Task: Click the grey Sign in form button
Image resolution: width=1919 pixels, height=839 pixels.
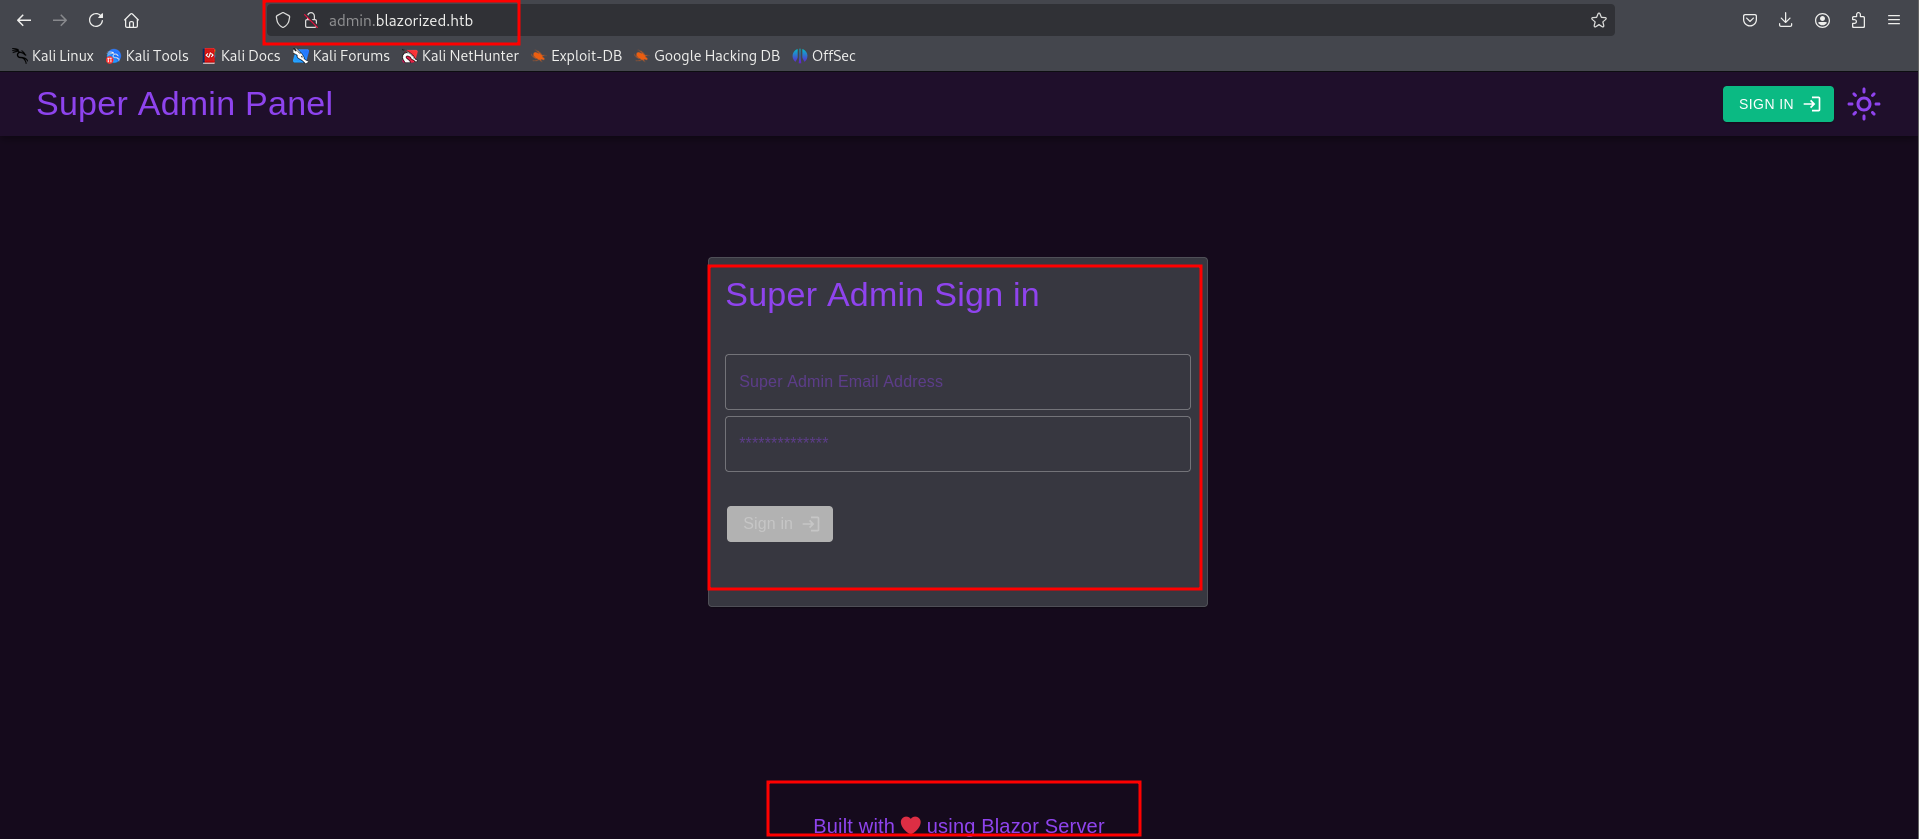Action: pos(780,524)
